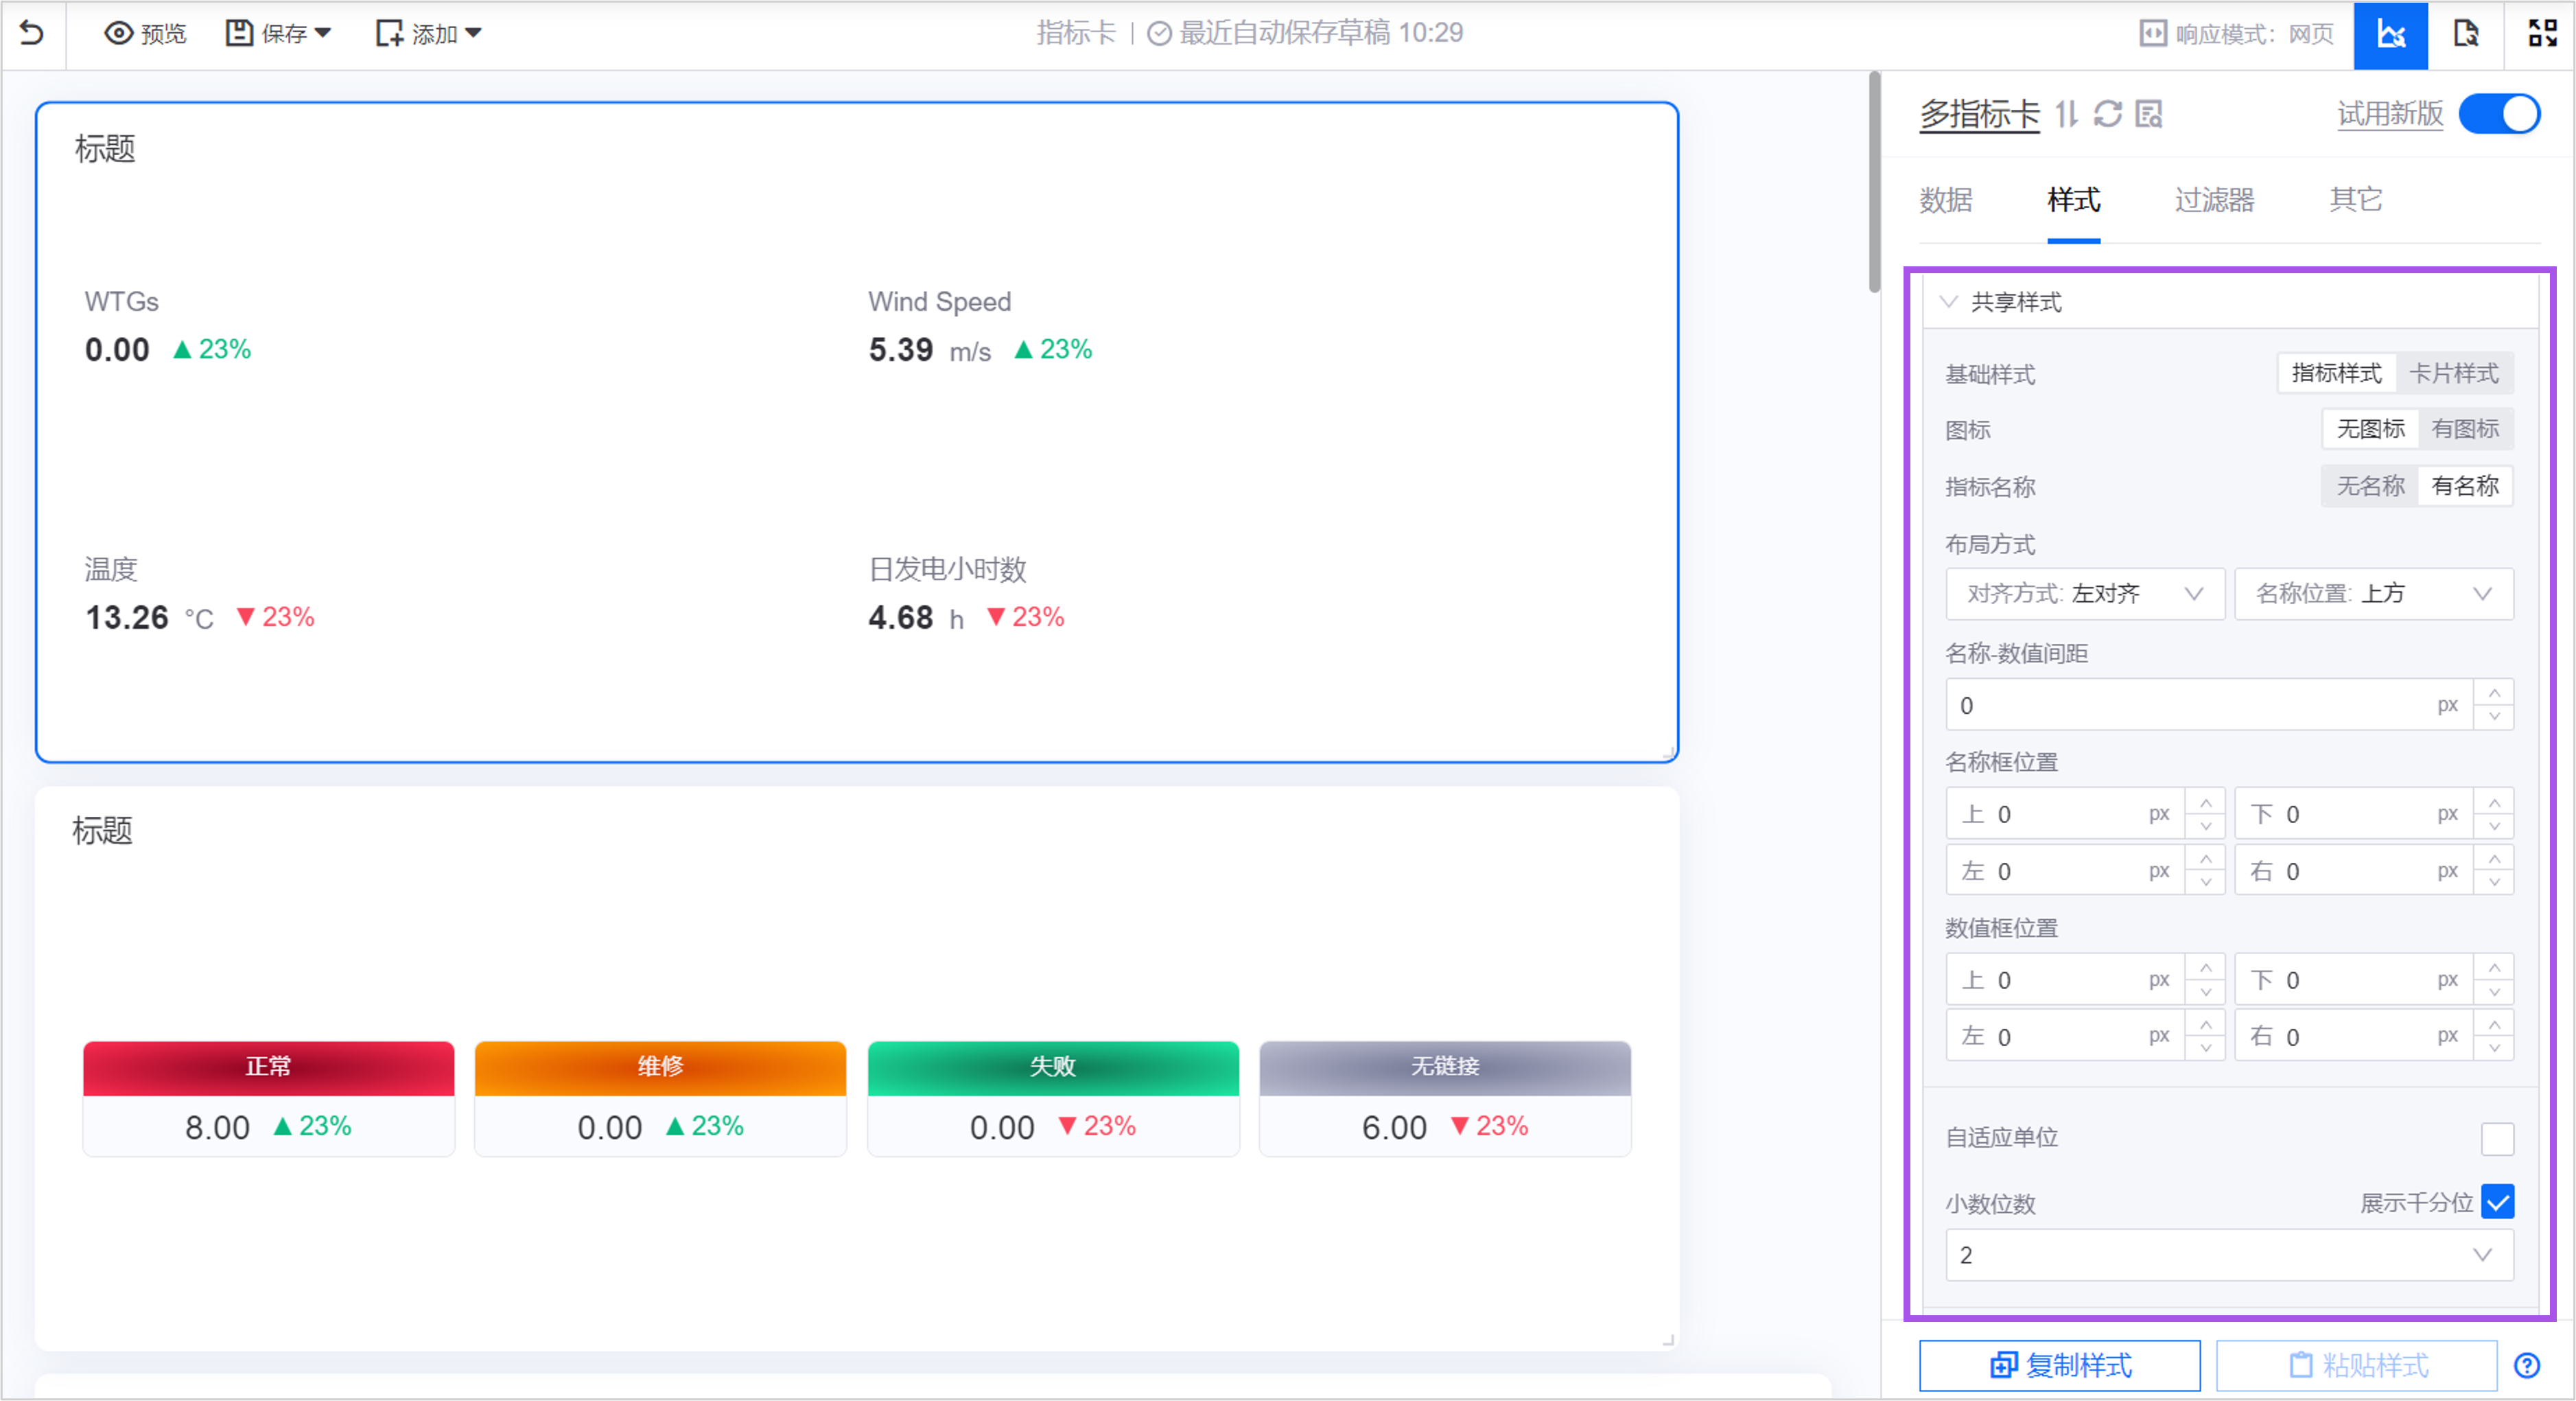Click the chart style icon in top bar

[2390, 35]
